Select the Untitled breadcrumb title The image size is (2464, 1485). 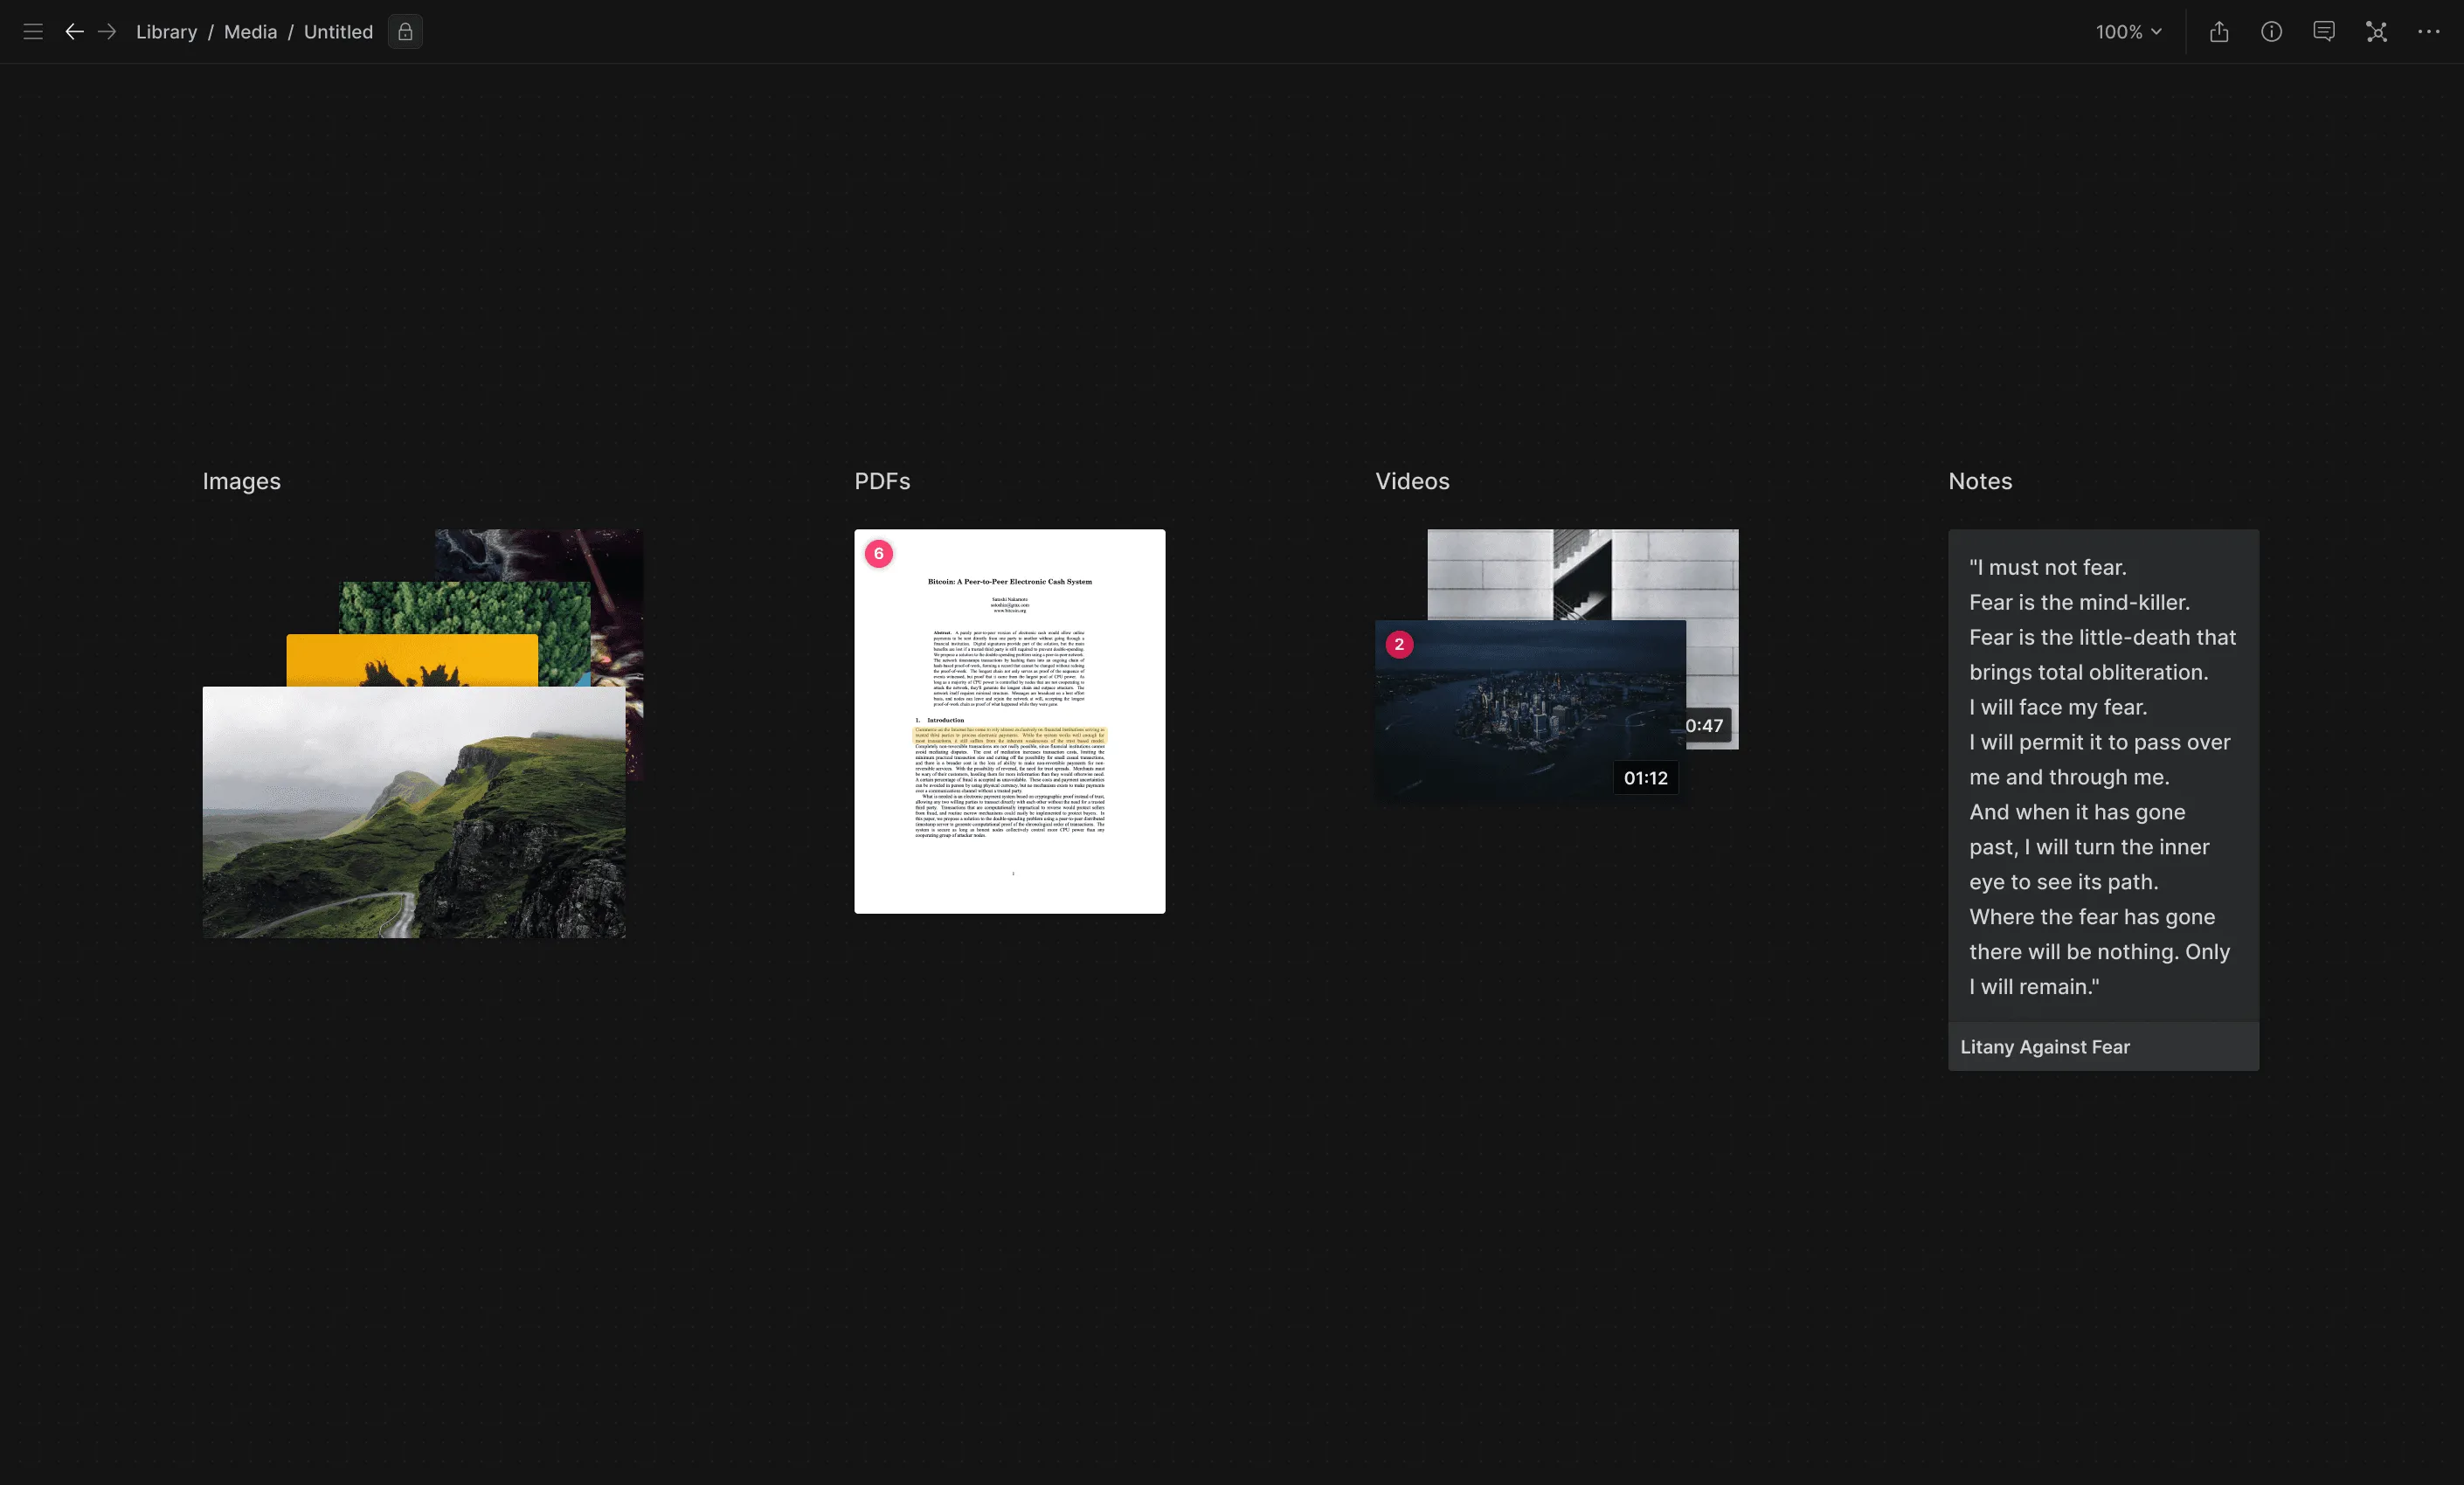[x=338, y=32]
